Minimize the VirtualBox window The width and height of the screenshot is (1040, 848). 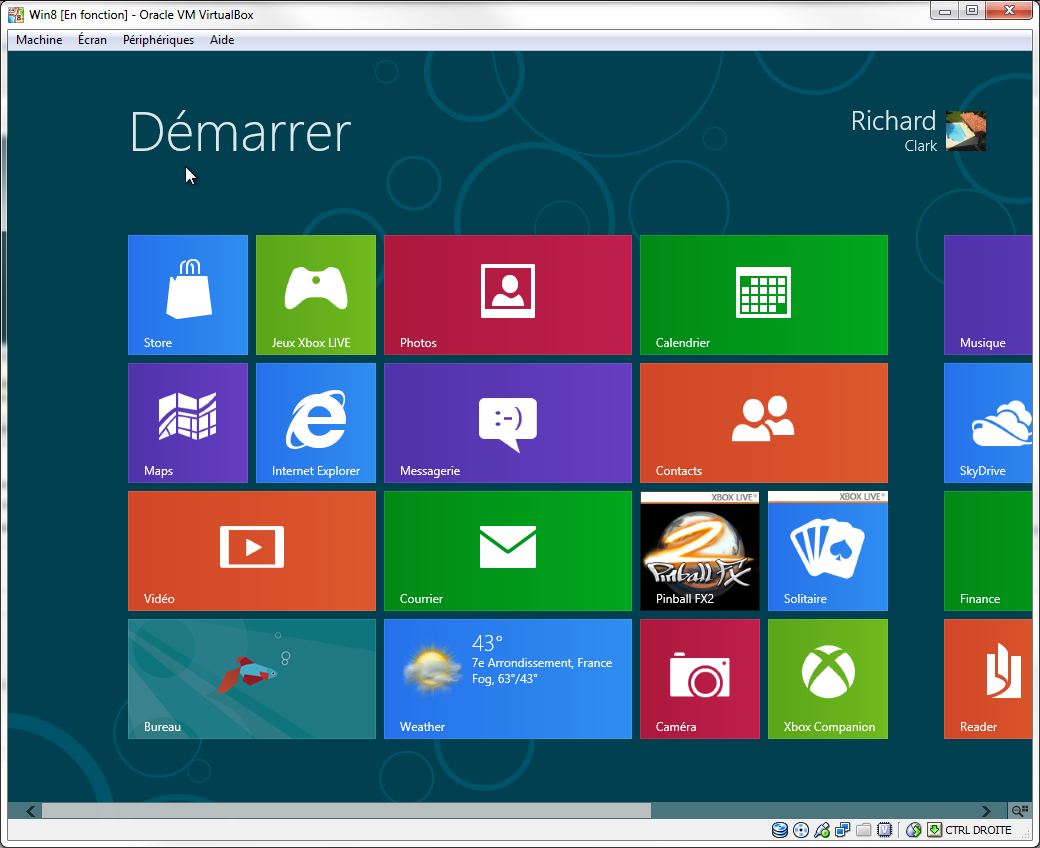pyautogui.click(x=945, y=11)
